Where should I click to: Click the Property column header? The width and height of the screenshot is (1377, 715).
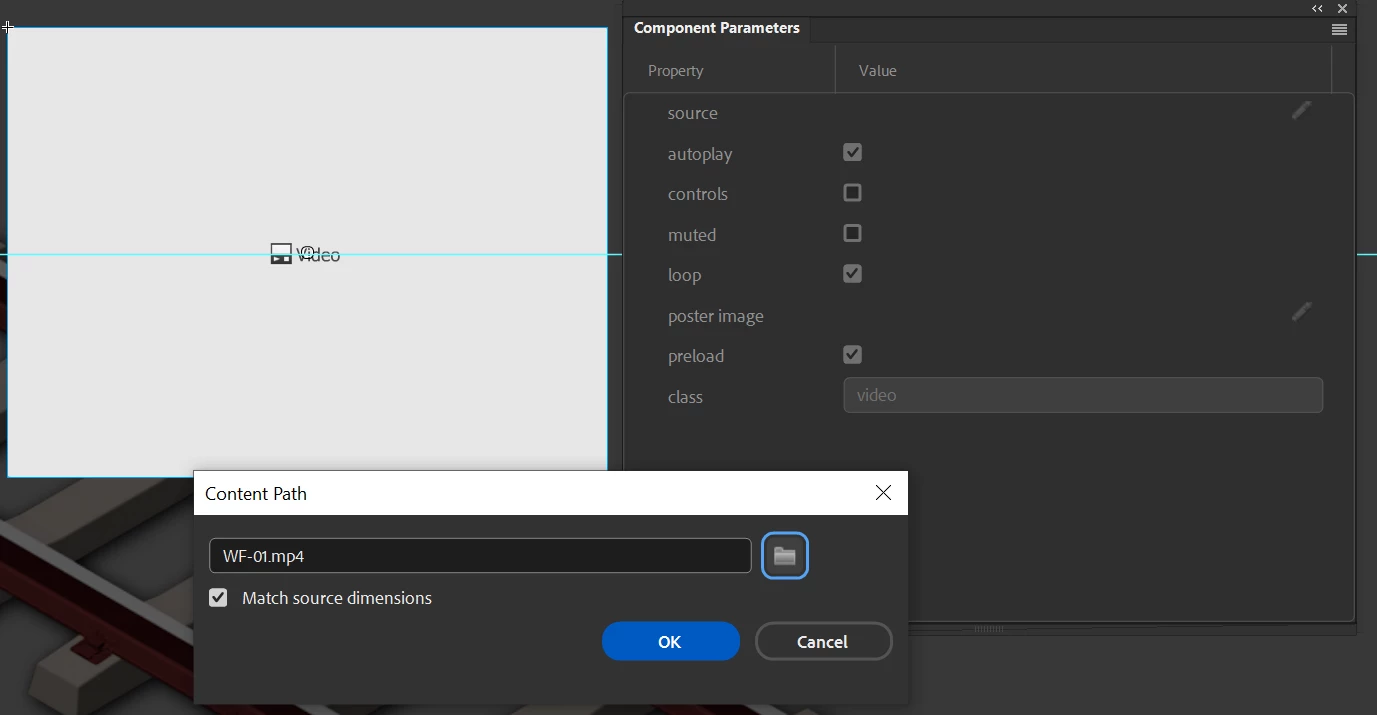coord(676,71)
